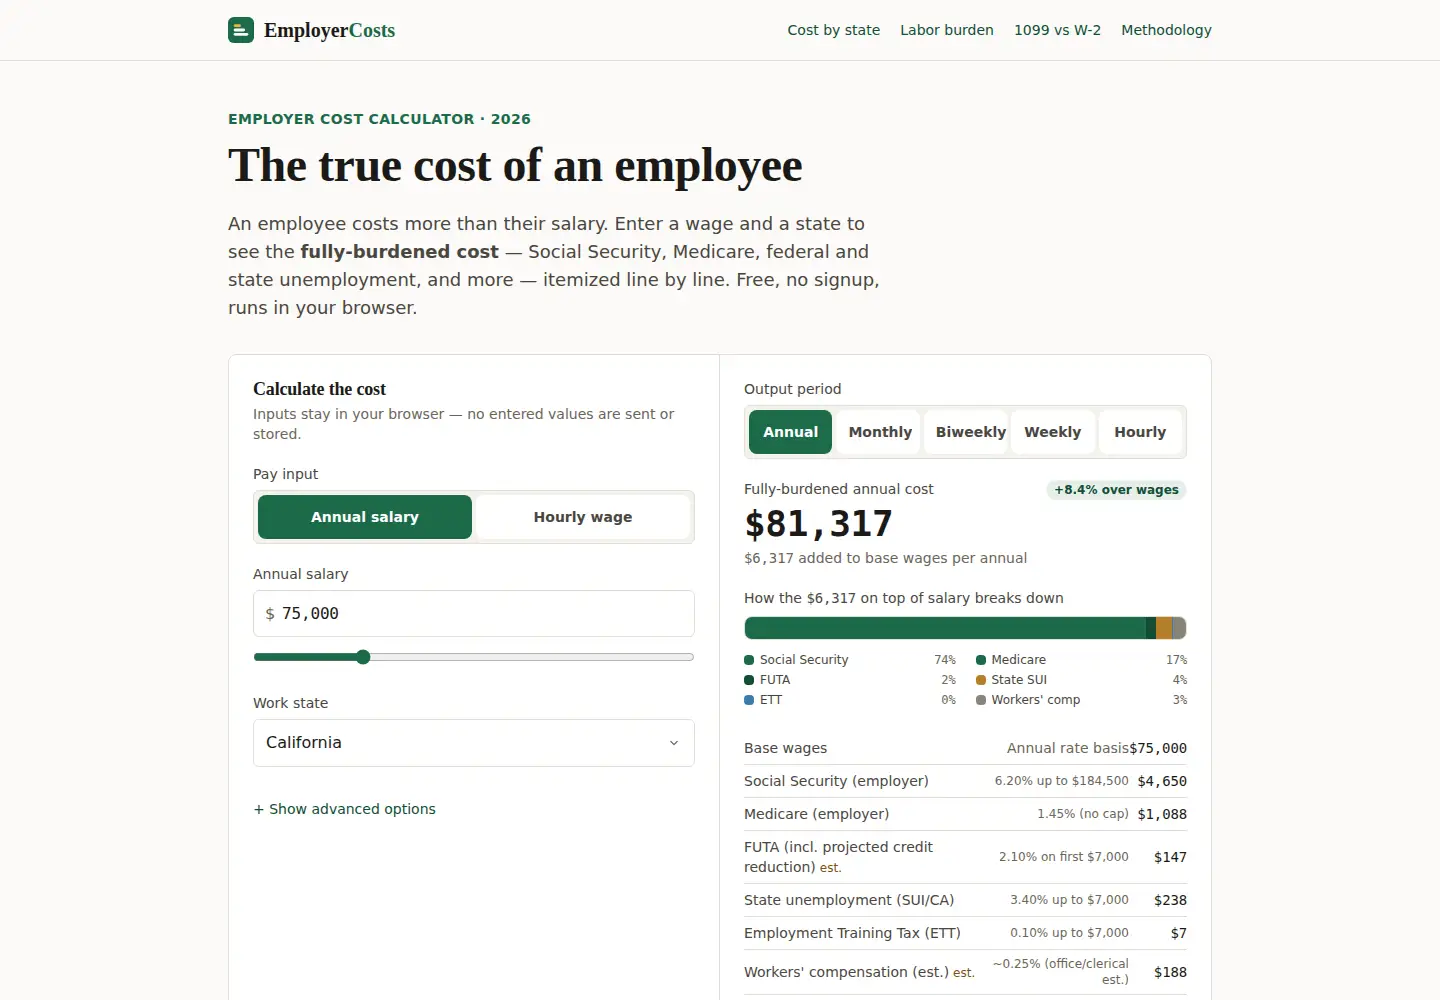Viewport: 1440px width, 1000px height.
Task: Click State unemployment (SUI/CA) label
Action: 849,900
